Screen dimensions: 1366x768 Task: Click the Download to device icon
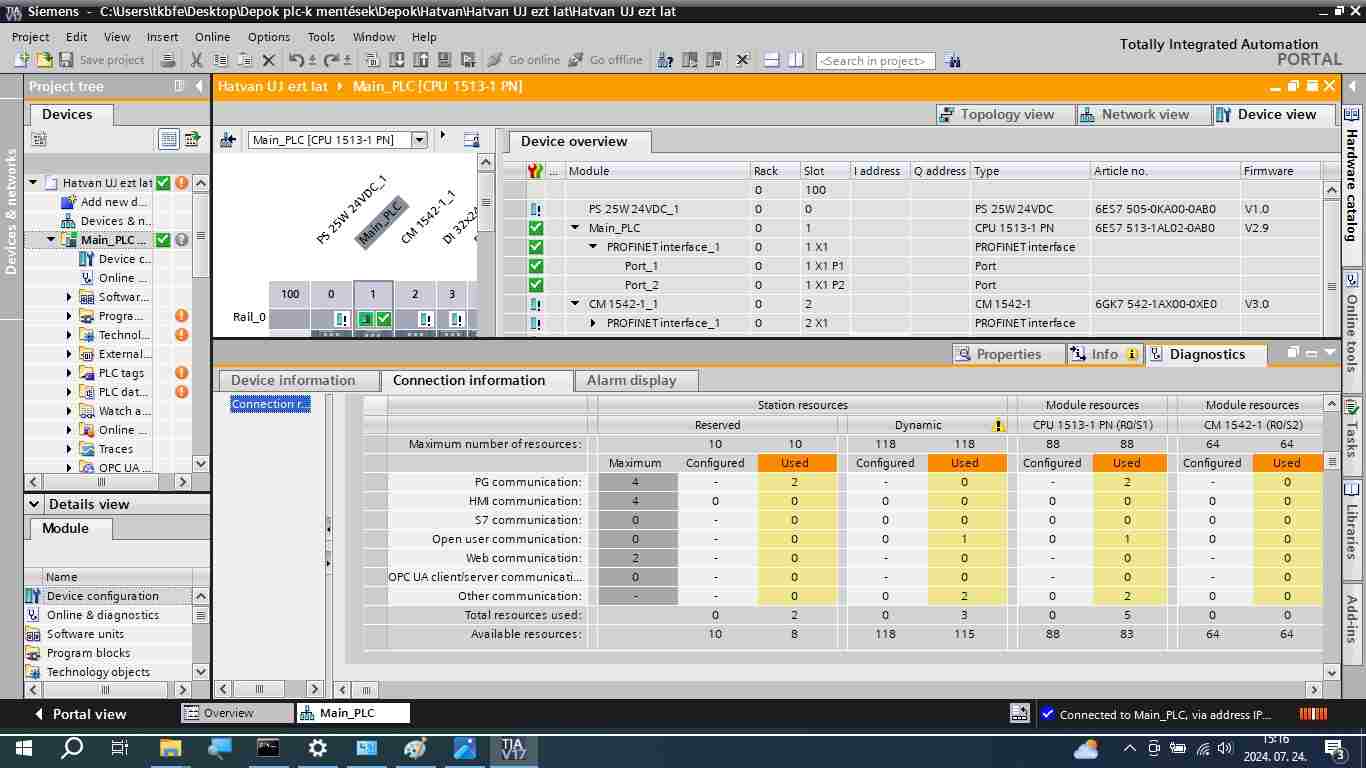[397, 60]
